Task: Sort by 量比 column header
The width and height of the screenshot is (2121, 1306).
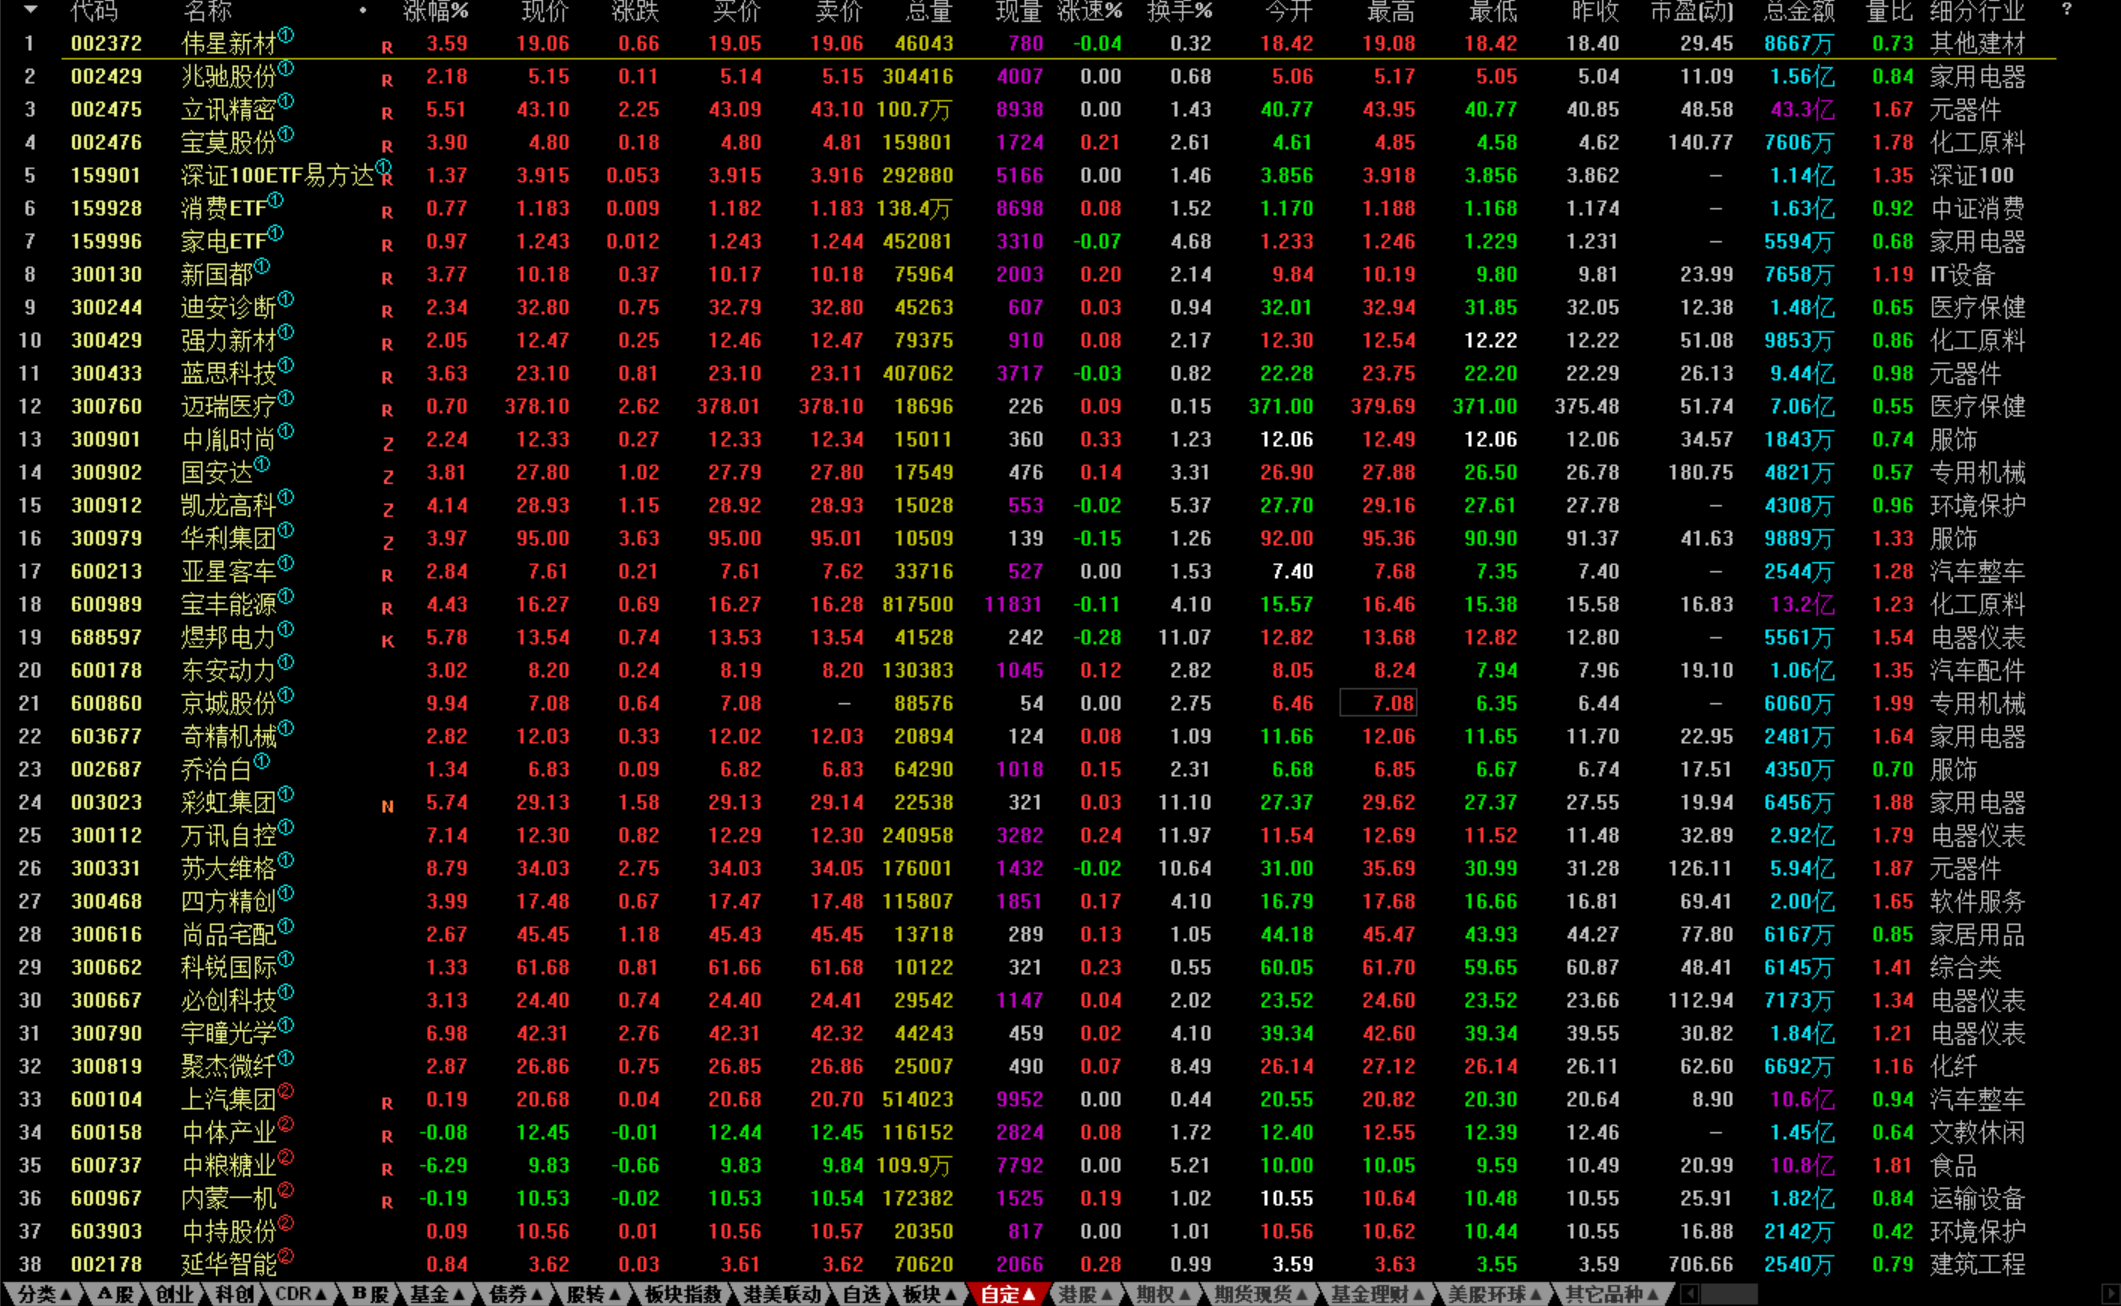Action: click(1890, 11)
